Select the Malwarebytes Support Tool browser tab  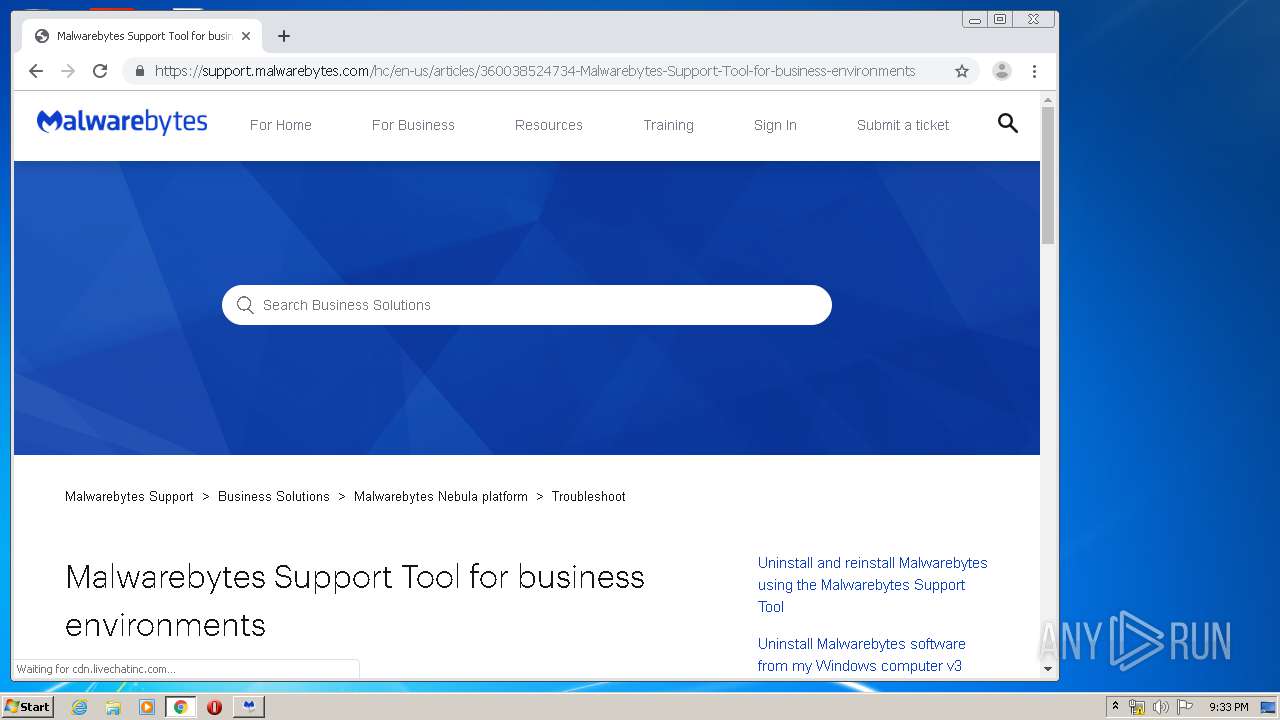point(142,36)
